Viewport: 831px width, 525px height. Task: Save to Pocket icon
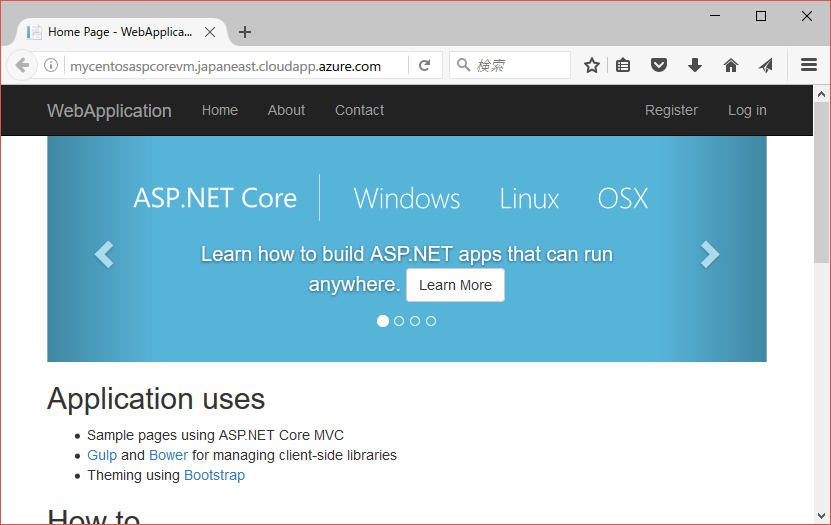tap(659, 65)
